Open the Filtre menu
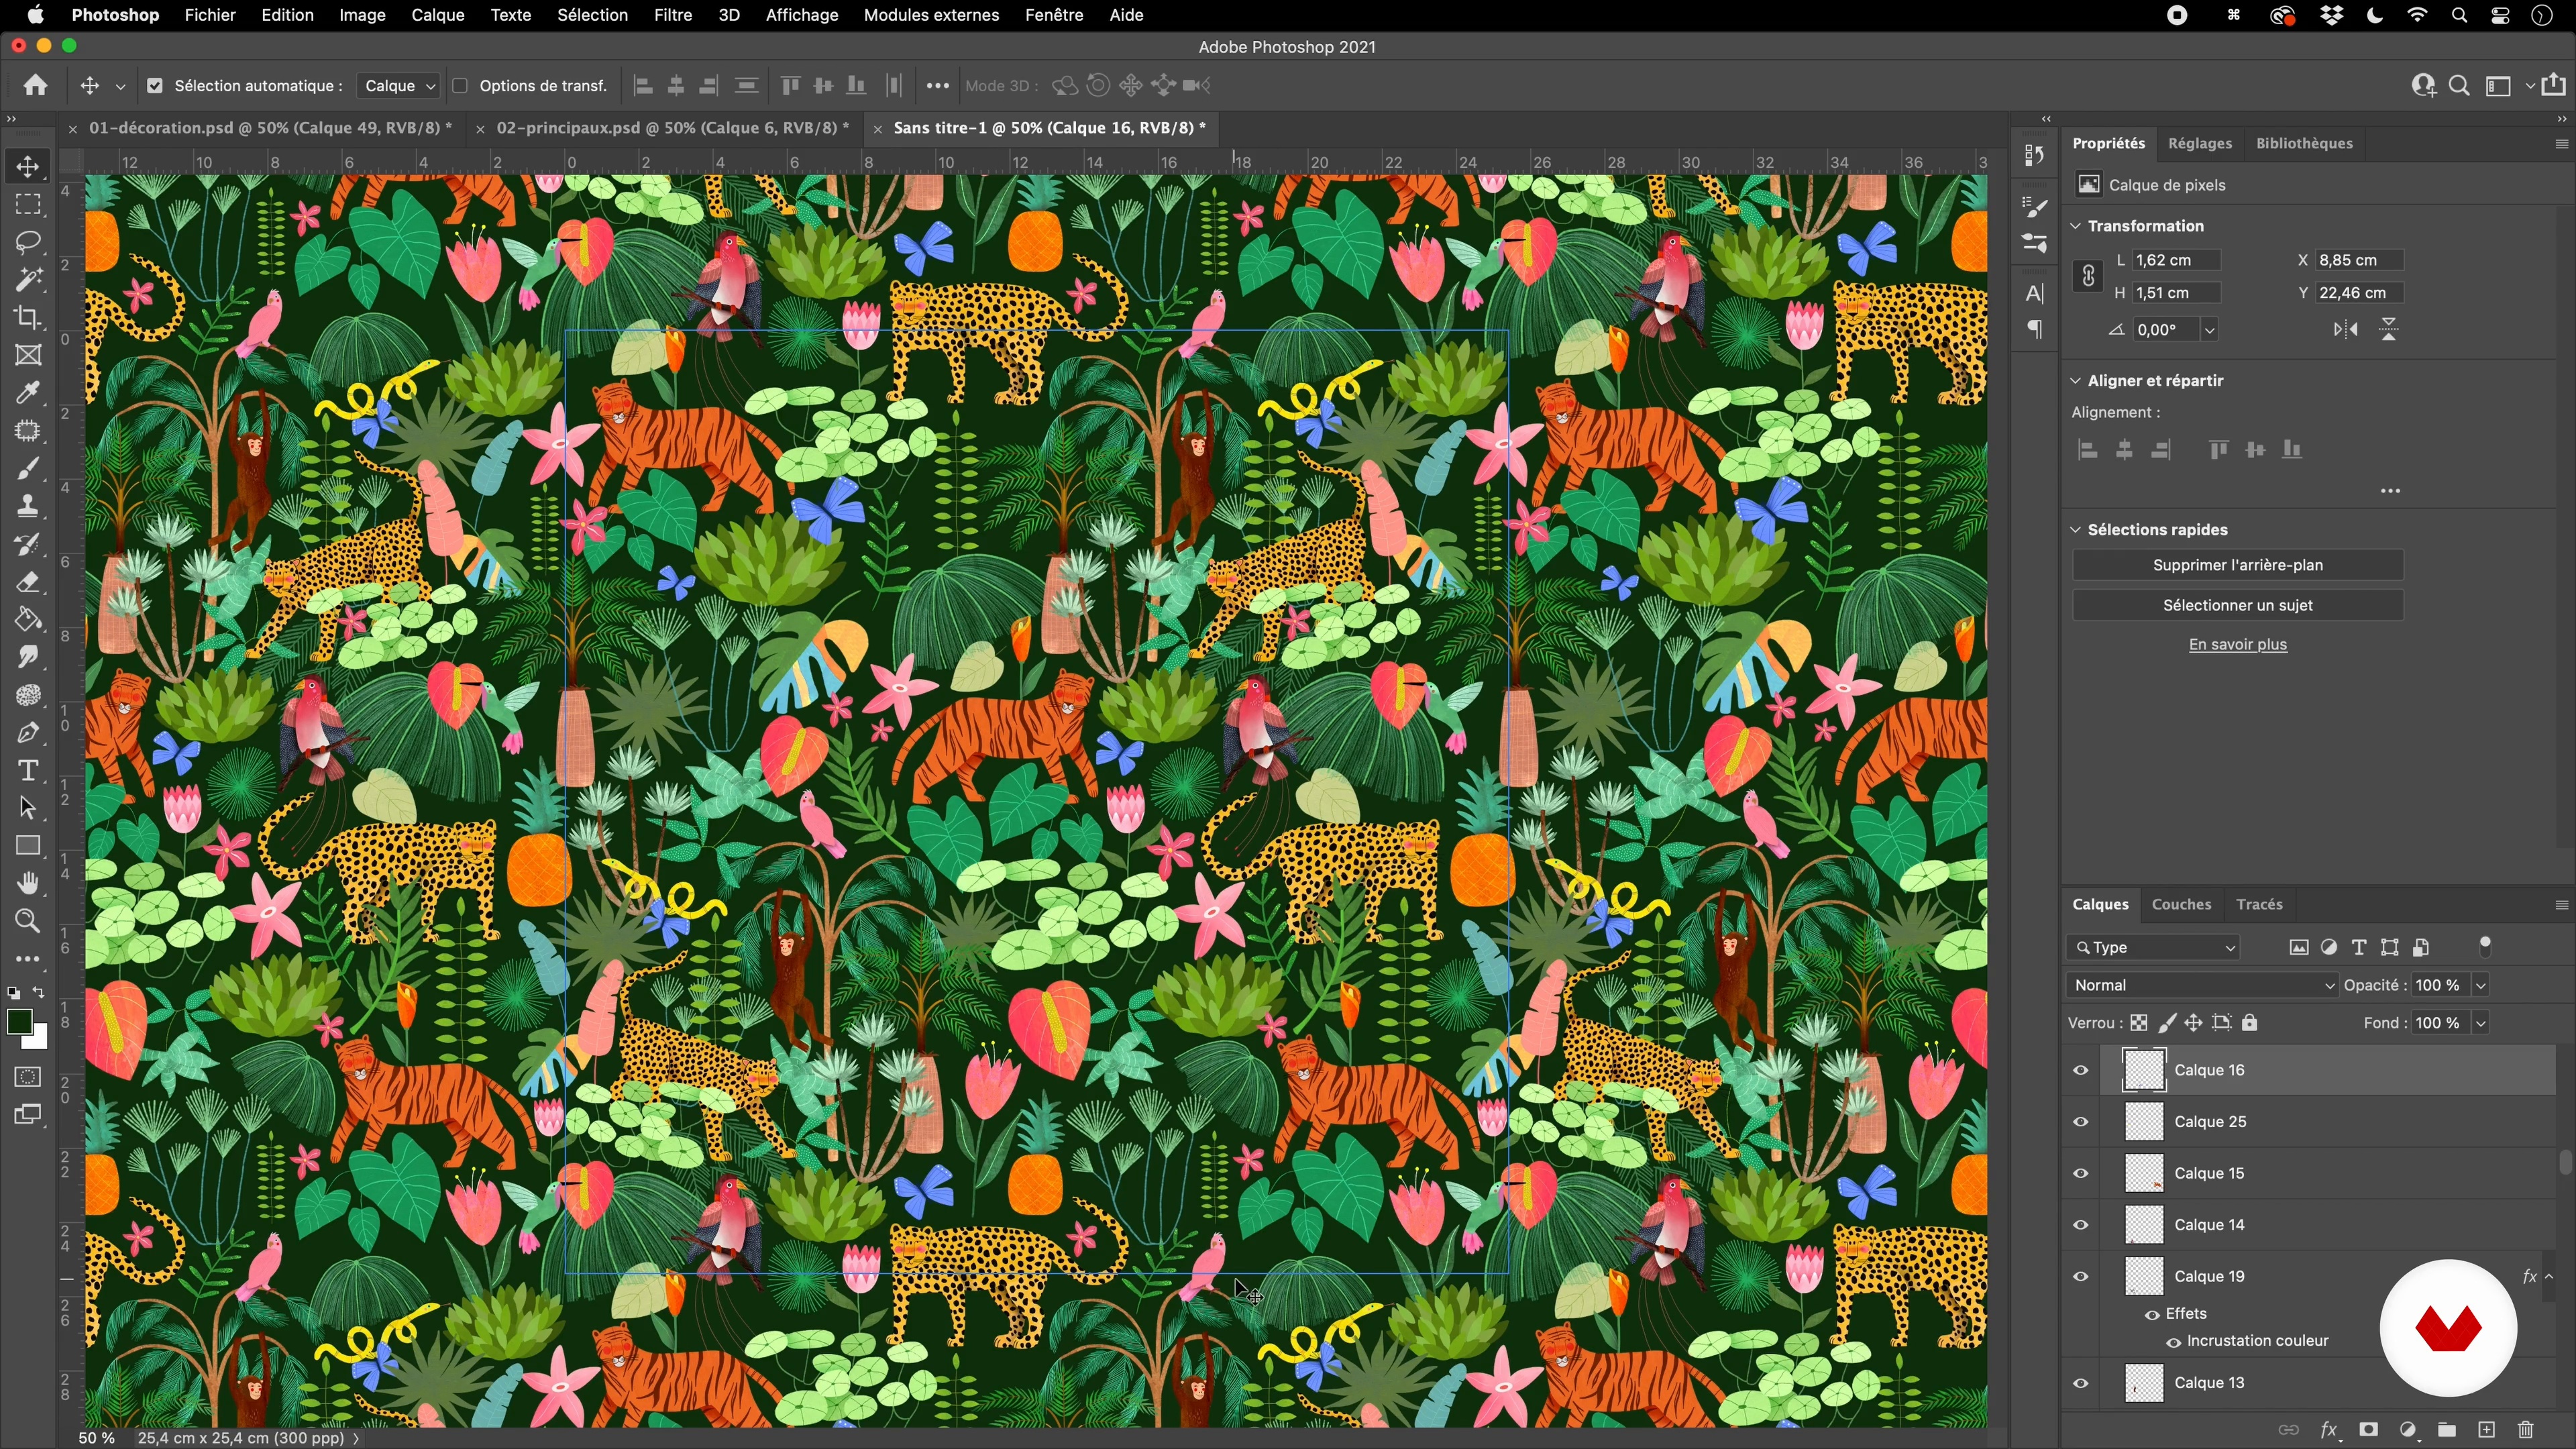This screenshot has height=1449, width=2576. coord(672,15)
